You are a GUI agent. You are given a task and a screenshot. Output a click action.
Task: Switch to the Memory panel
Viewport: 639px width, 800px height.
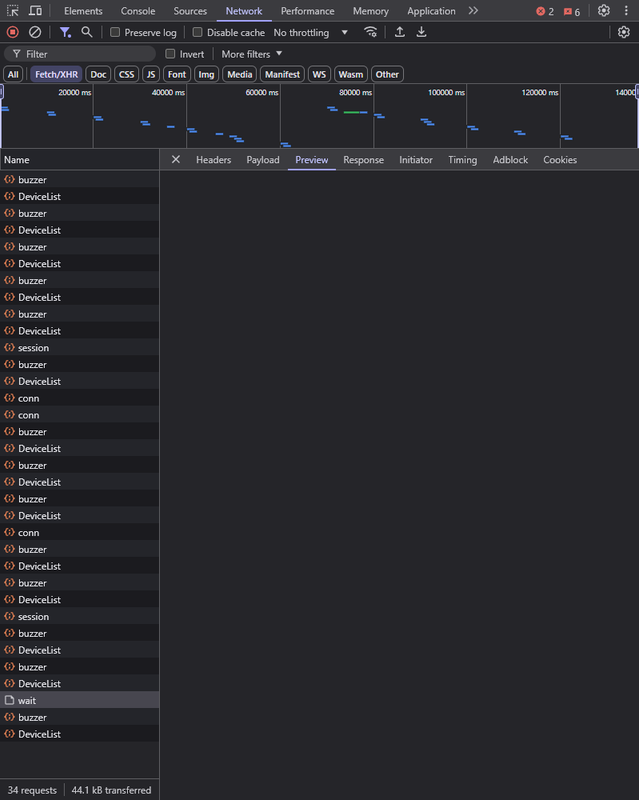click(x=371, y=11)
